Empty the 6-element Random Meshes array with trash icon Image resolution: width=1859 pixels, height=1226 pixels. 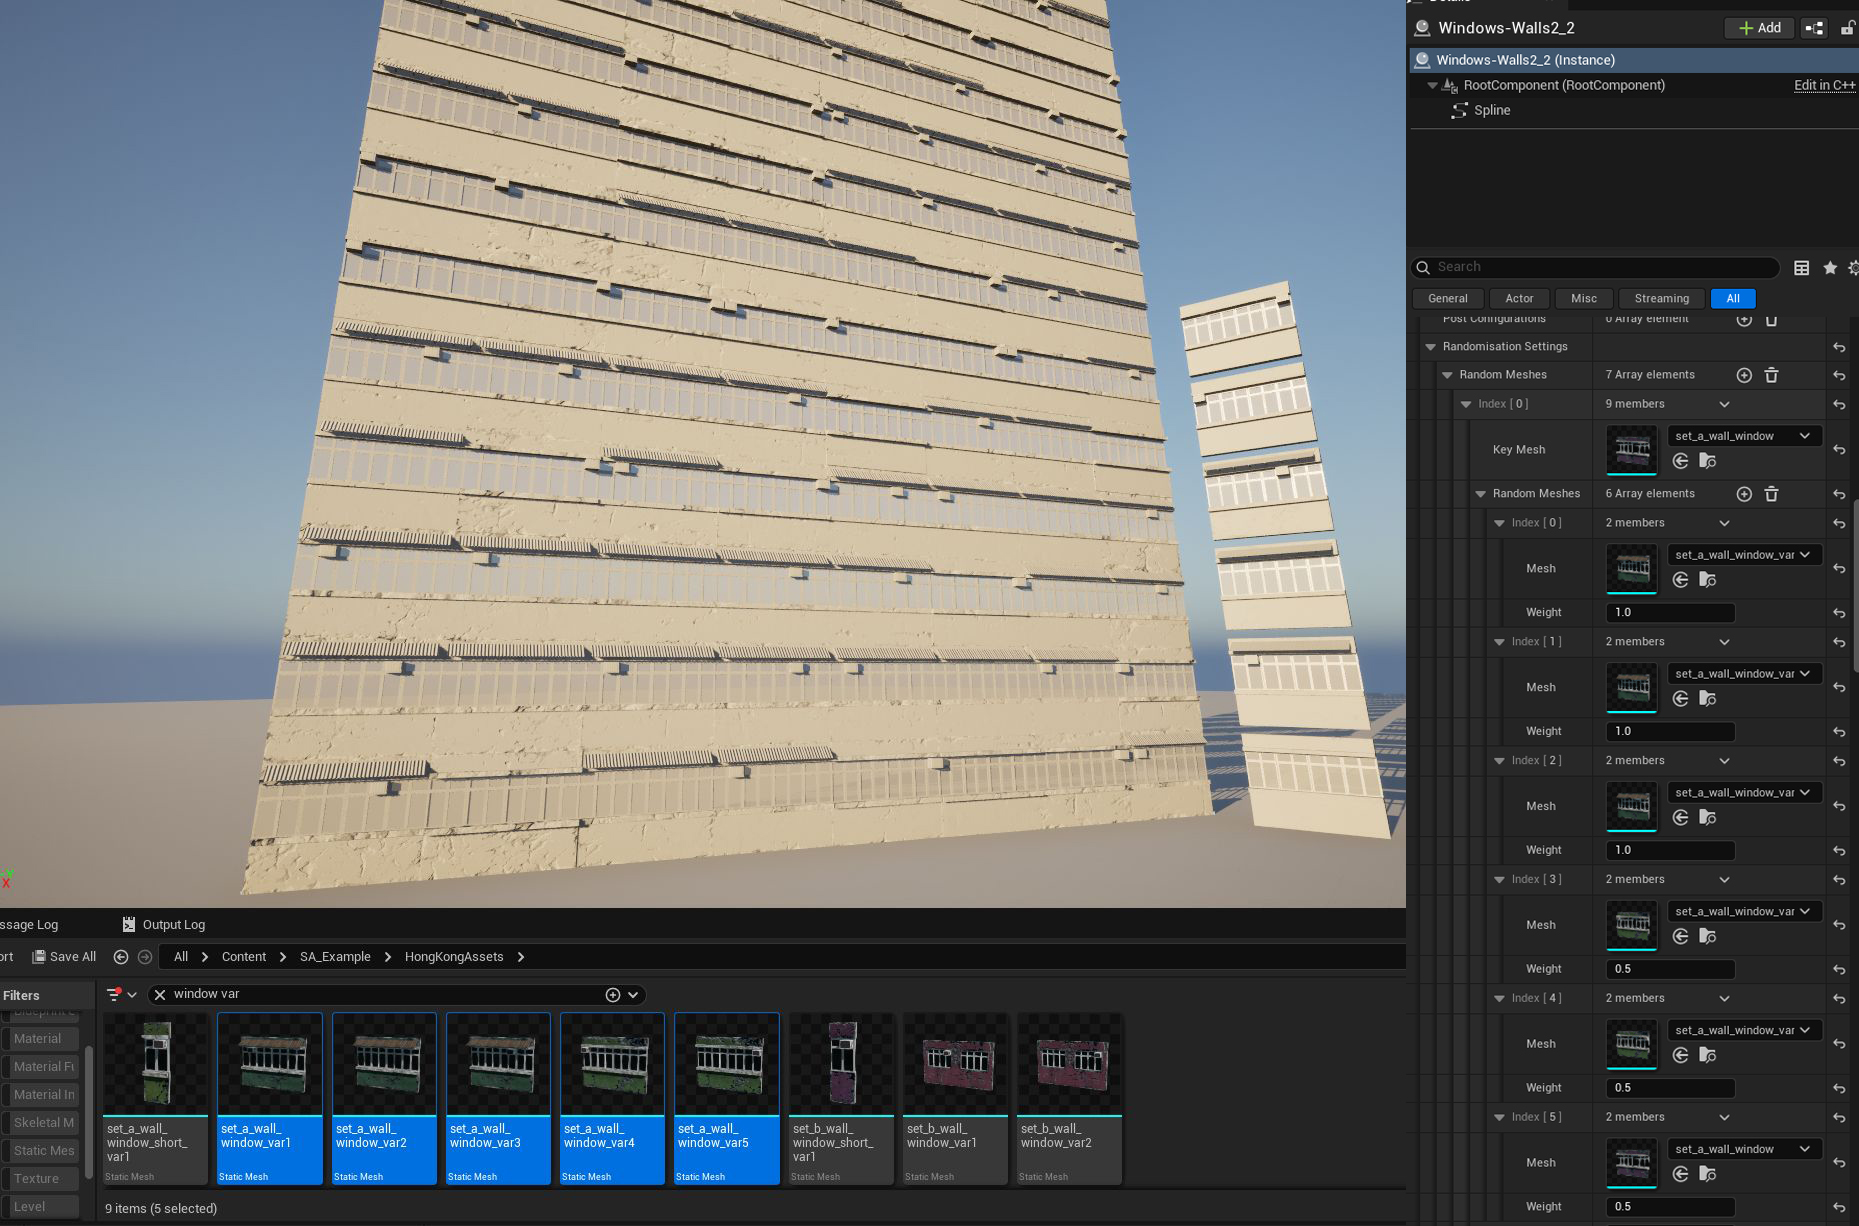pos(1771,494)
